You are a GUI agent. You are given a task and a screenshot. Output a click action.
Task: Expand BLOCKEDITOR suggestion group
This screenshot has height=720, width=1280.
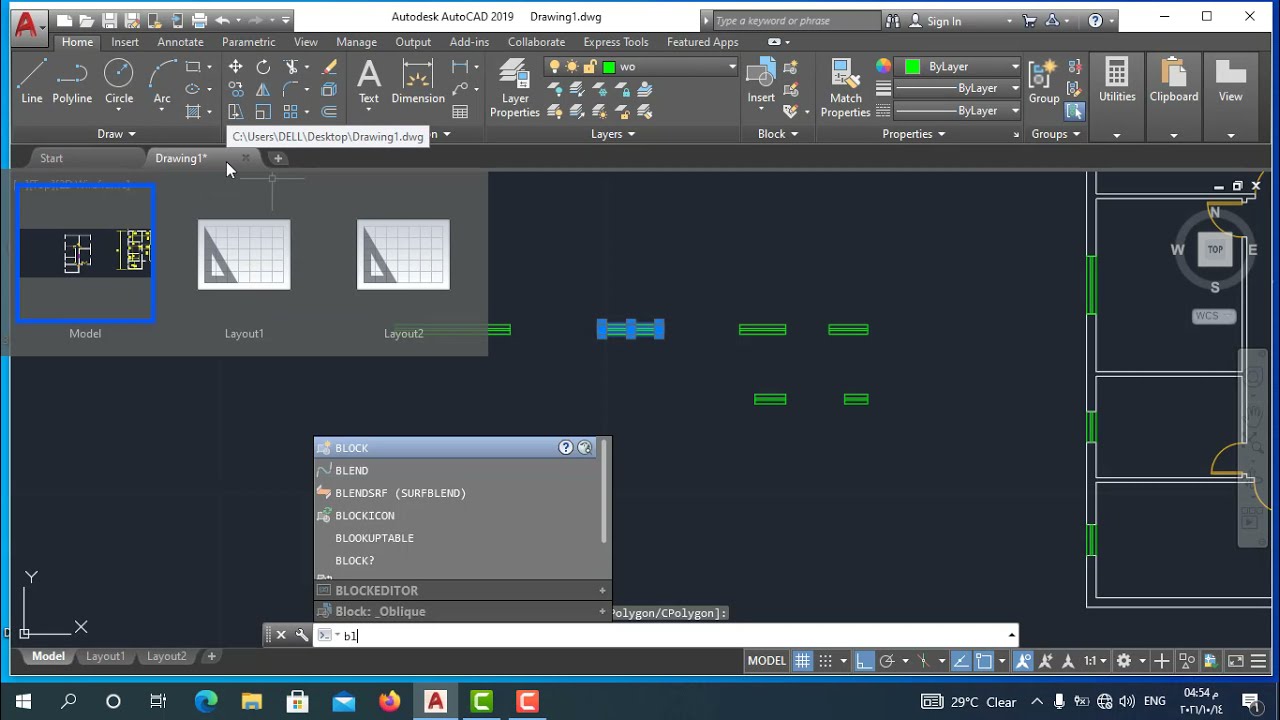click(x=602, y=591)
